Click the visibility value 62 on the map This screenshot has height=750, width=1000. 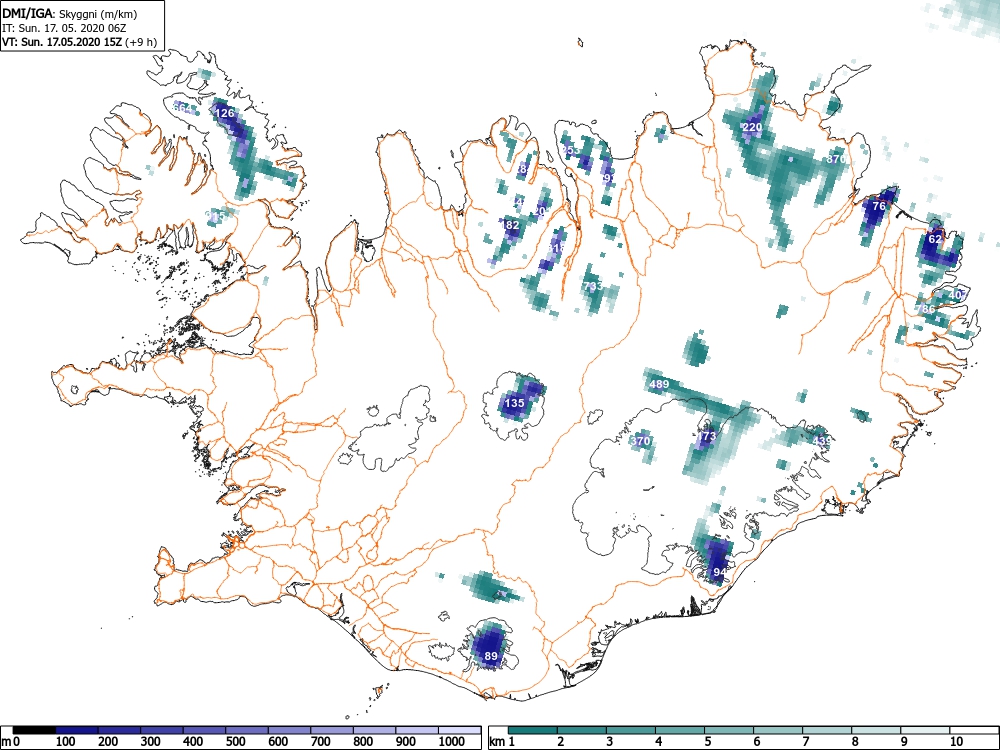point(935,239)
